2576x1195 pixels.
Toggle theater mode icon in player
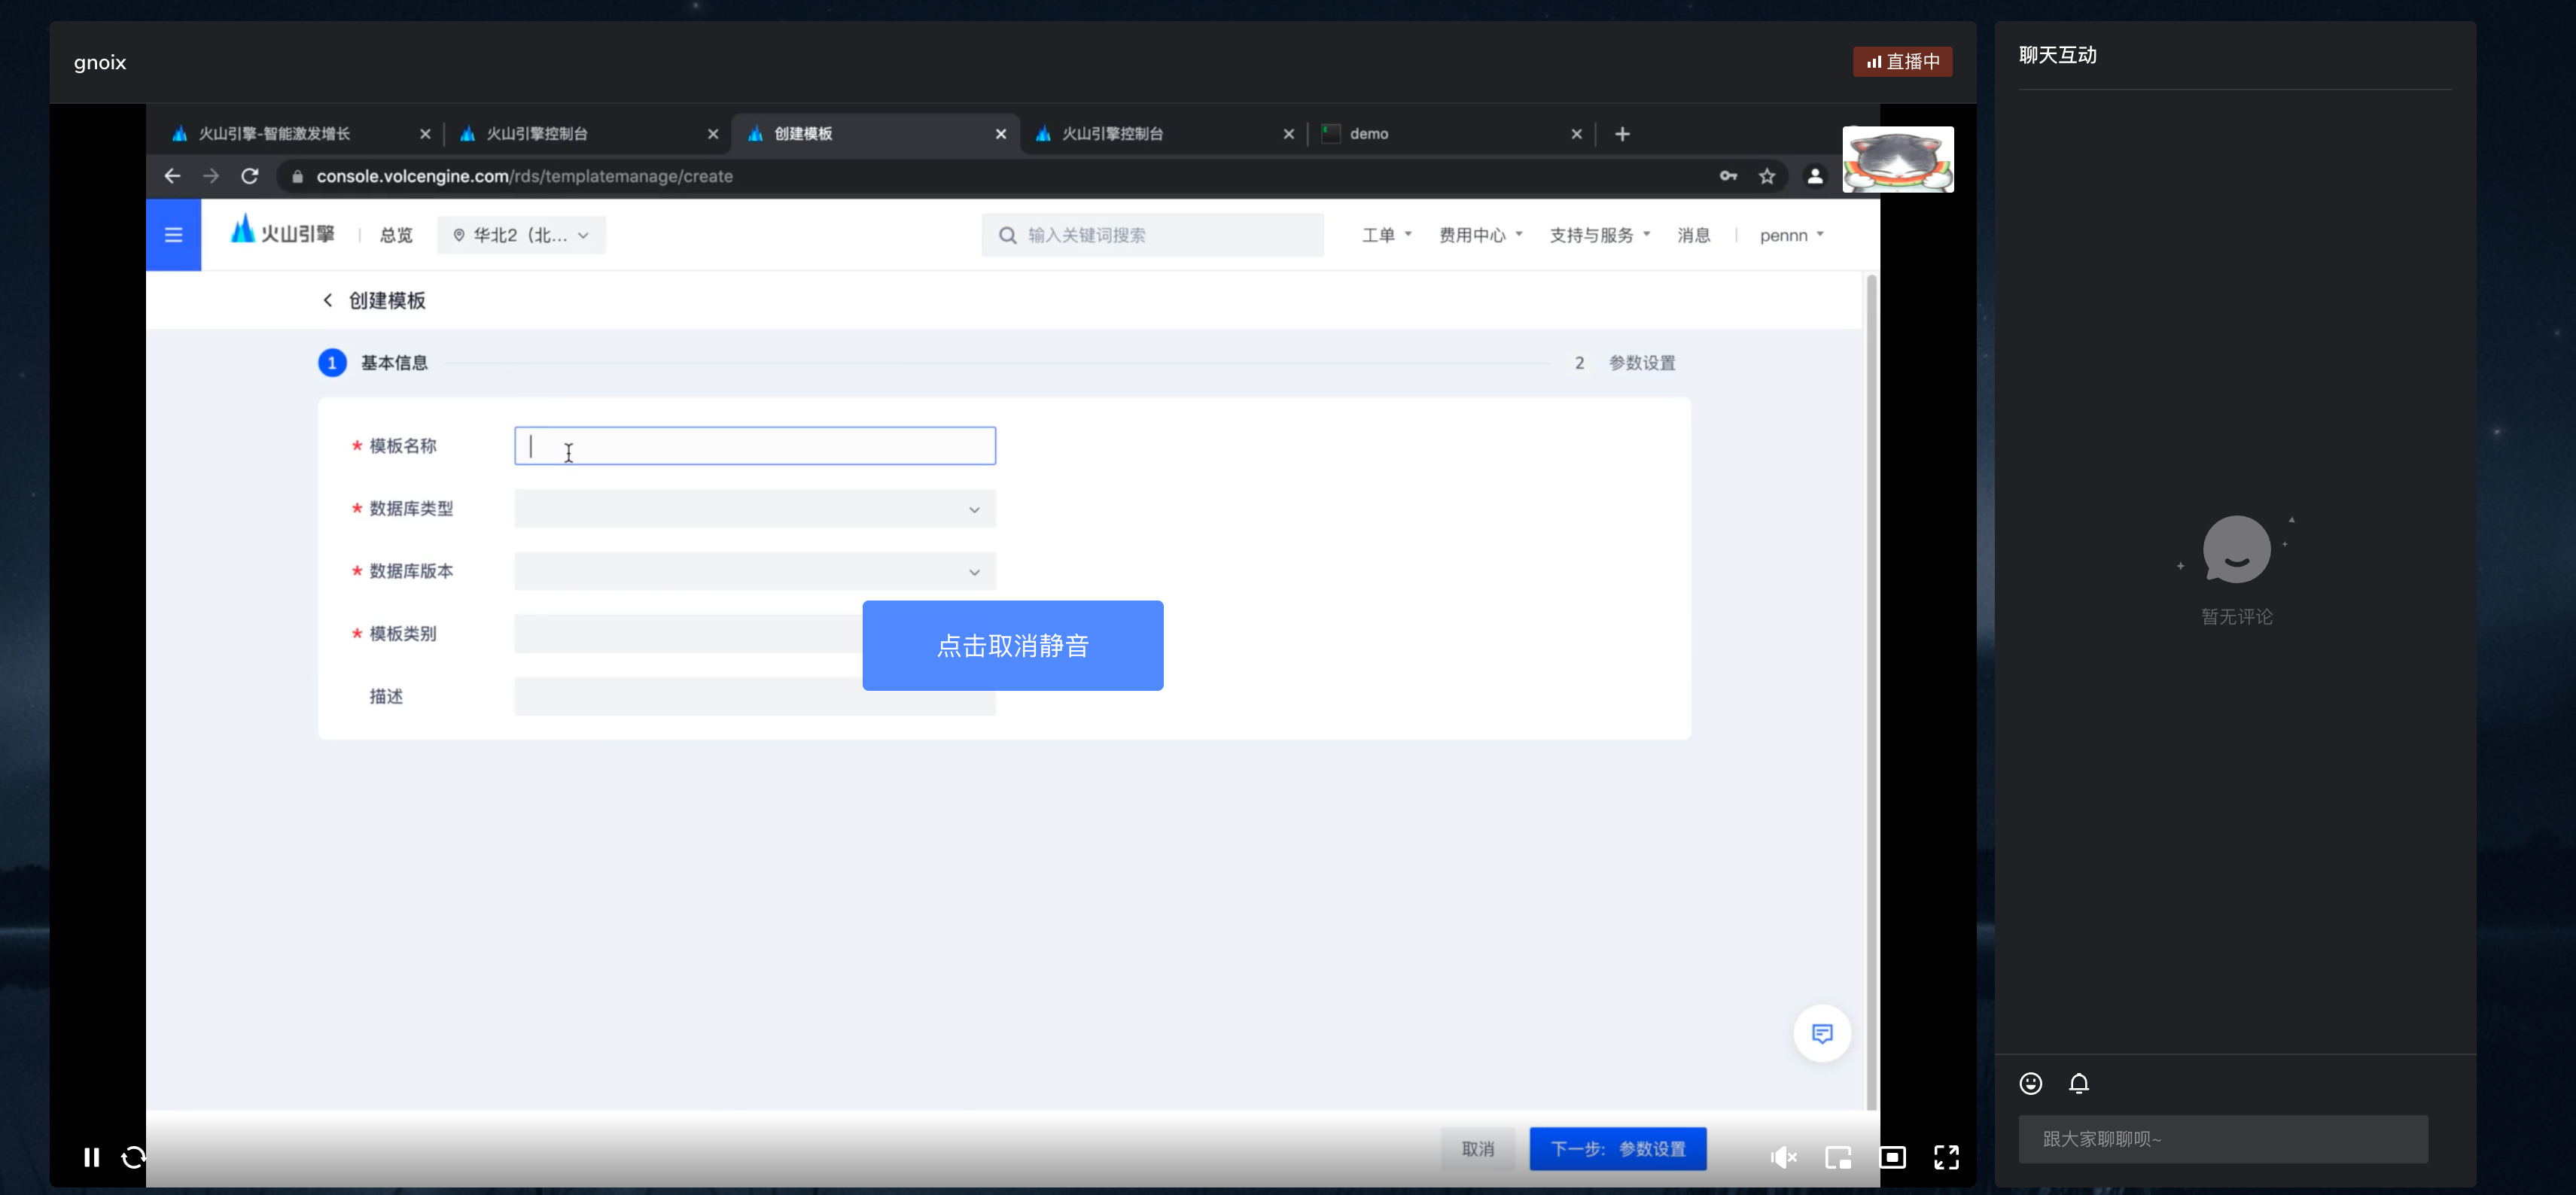click(1892, 1157)
